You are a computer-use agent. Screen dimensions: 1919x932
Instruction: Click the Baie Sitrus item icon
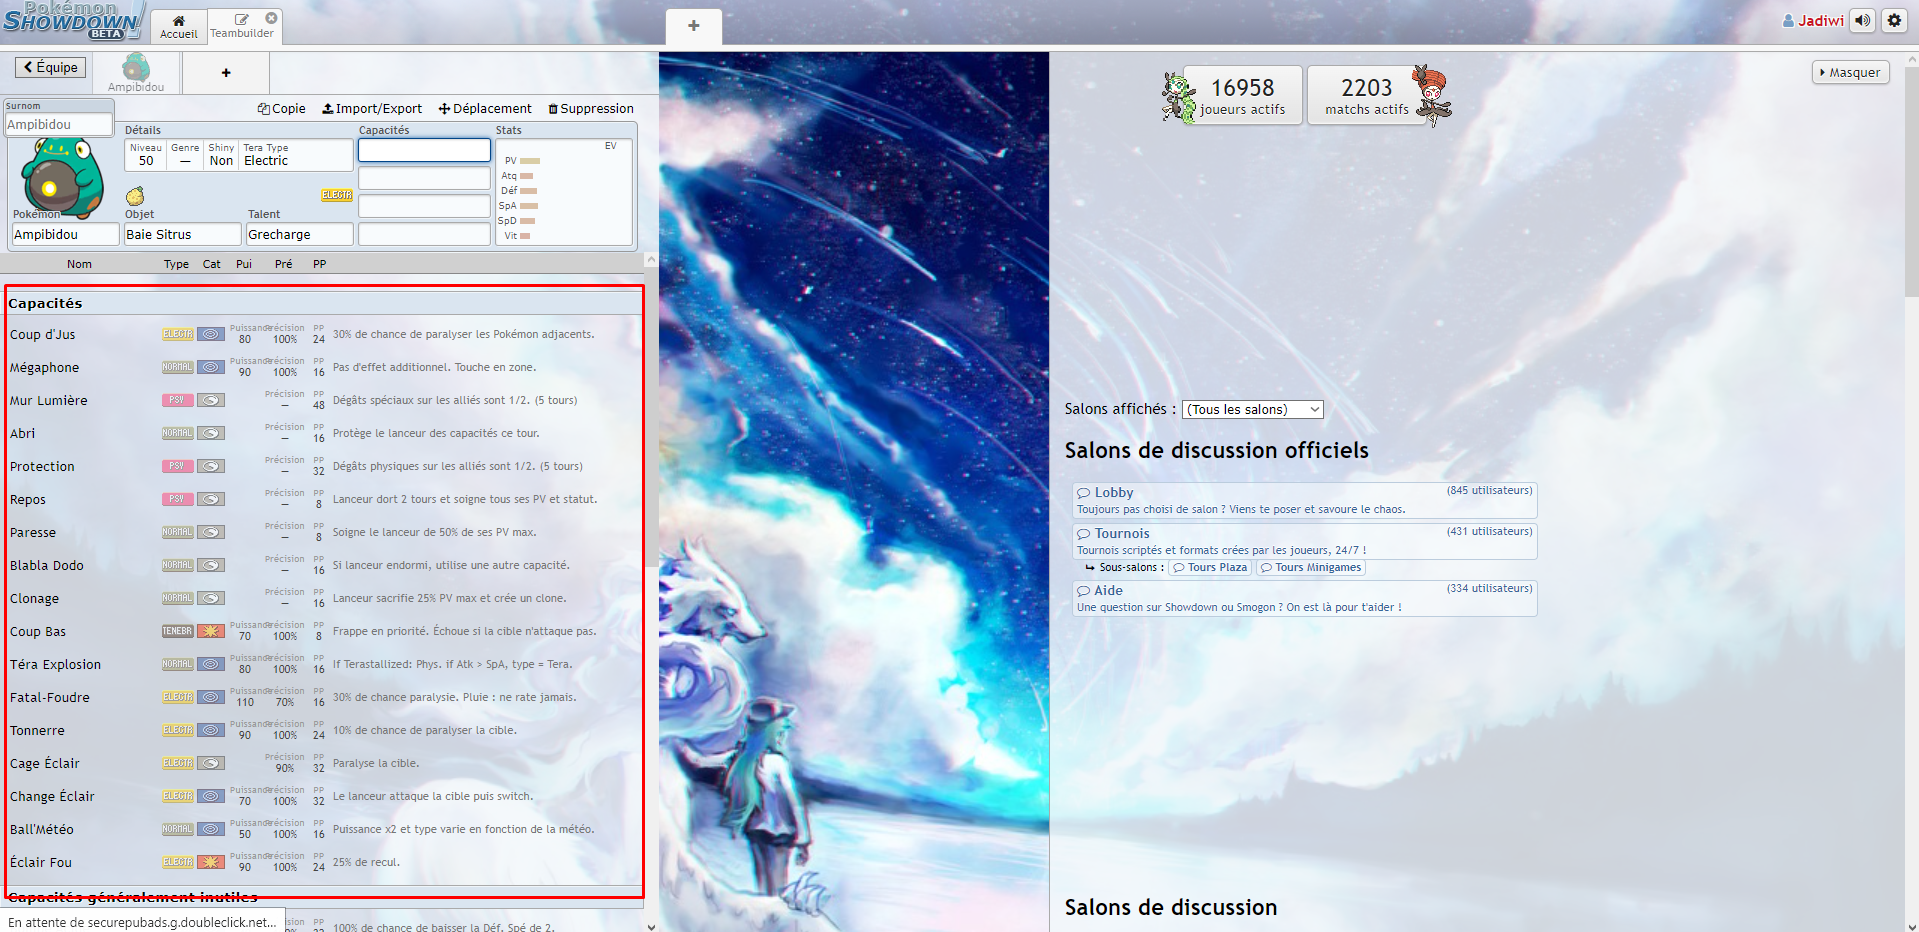[135, 196]
